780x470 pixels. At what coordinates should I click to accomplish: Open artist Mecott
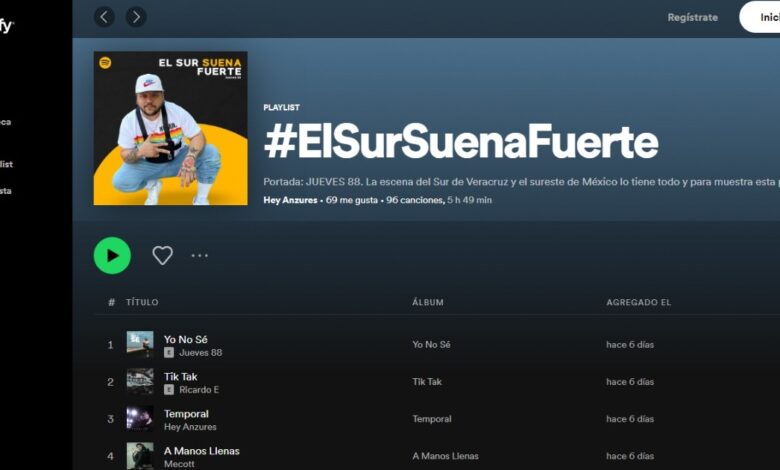tap(179, 464)
